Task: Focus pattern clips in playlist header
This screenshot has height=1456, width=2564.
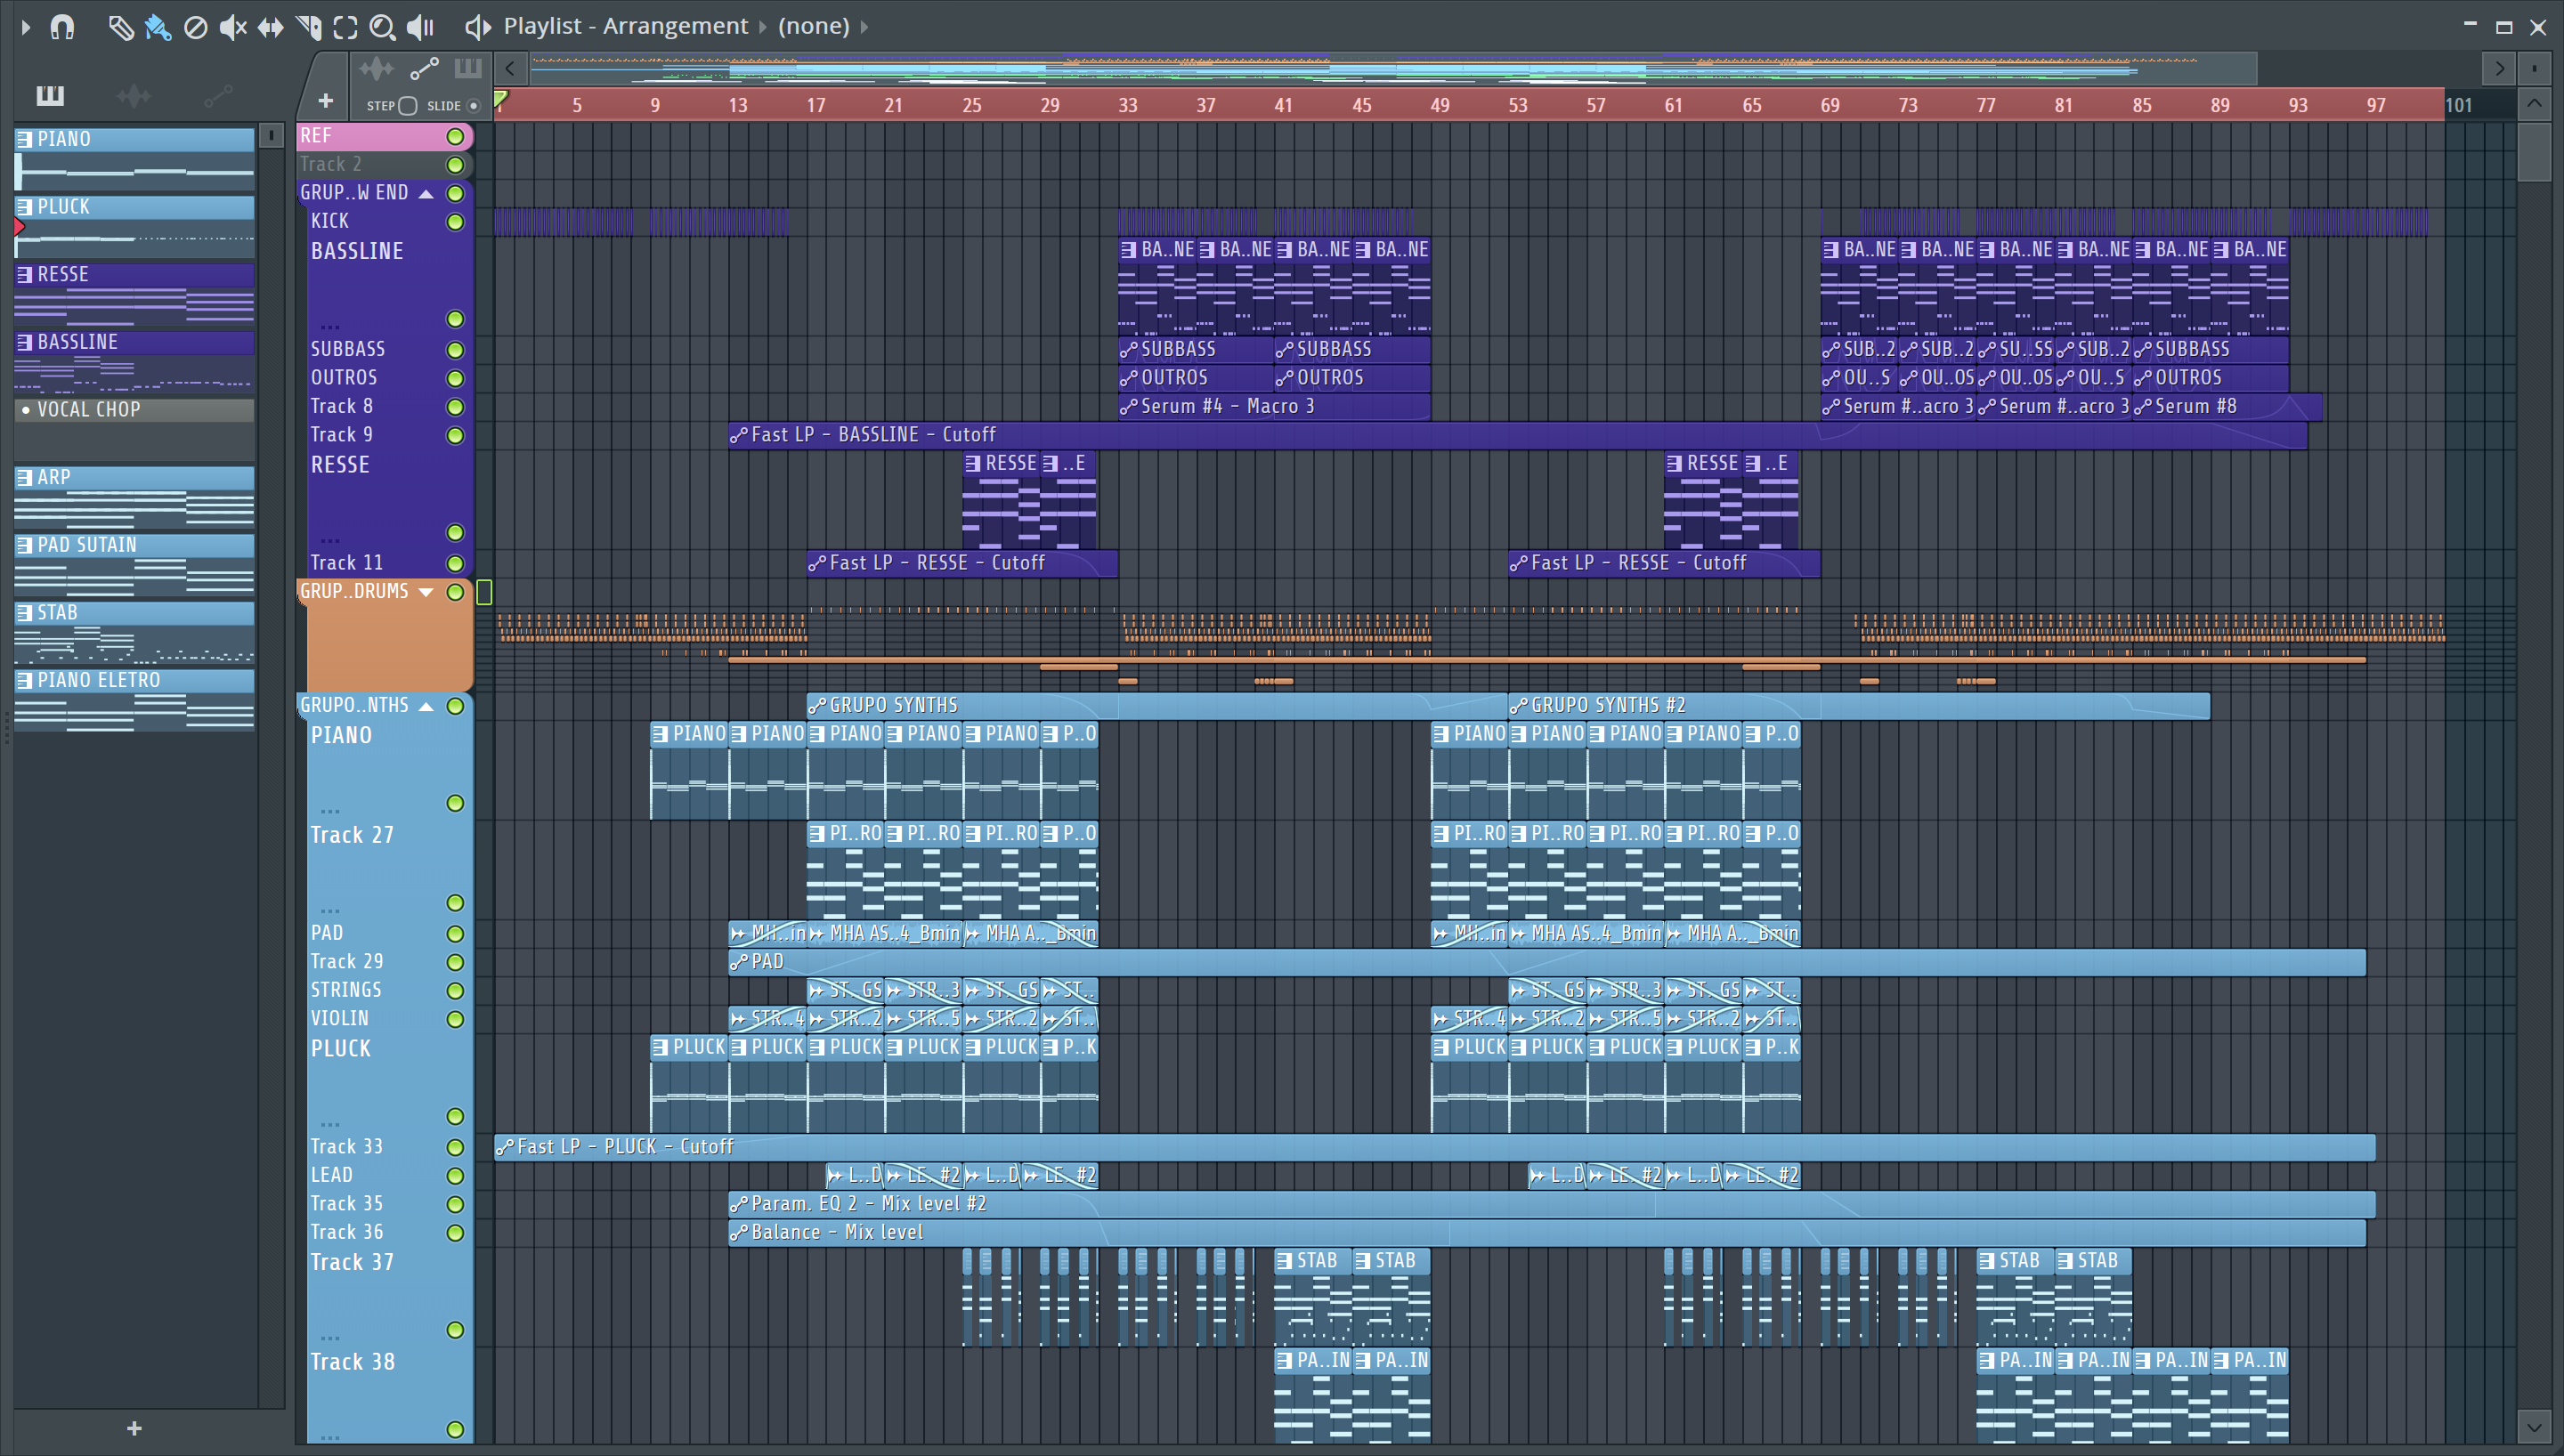Action: (468, 69)
